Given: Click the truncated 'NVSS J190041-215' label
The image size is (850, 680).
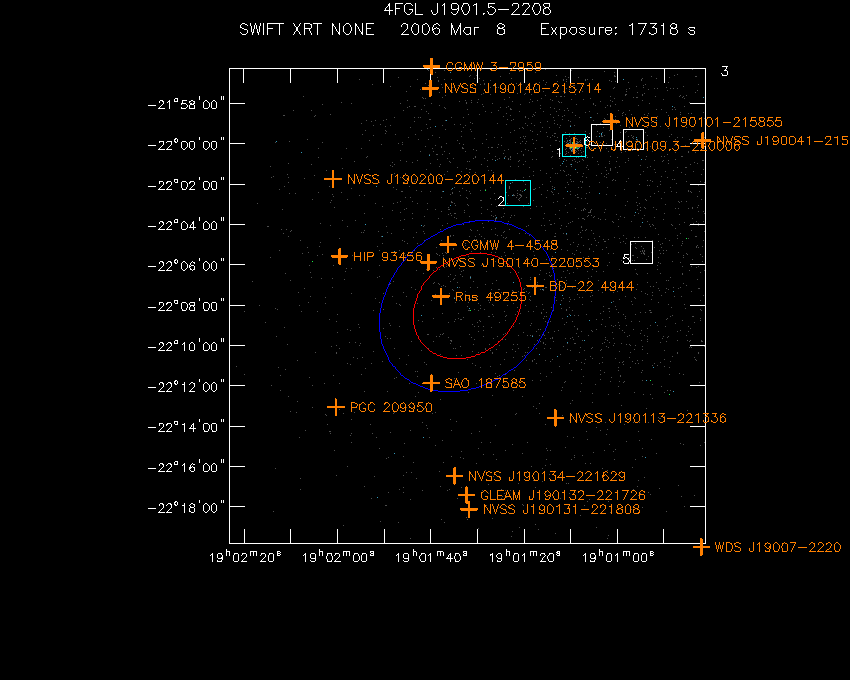Looking at the screenshot, I should pos(782,141).
